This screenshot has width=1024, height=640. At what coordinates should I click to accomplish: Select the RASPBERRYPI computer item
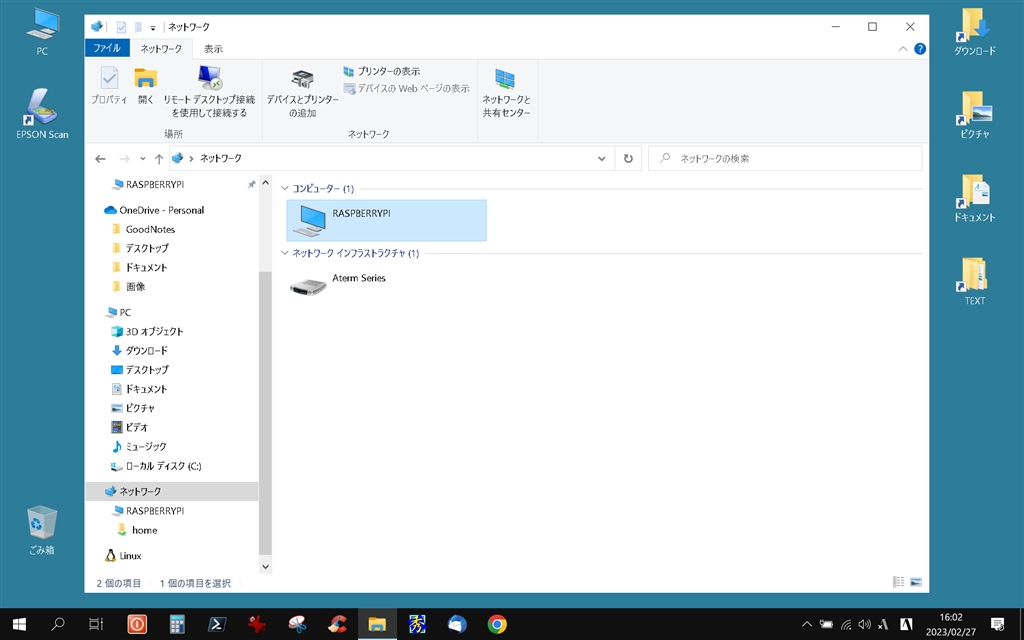point(387,221)
